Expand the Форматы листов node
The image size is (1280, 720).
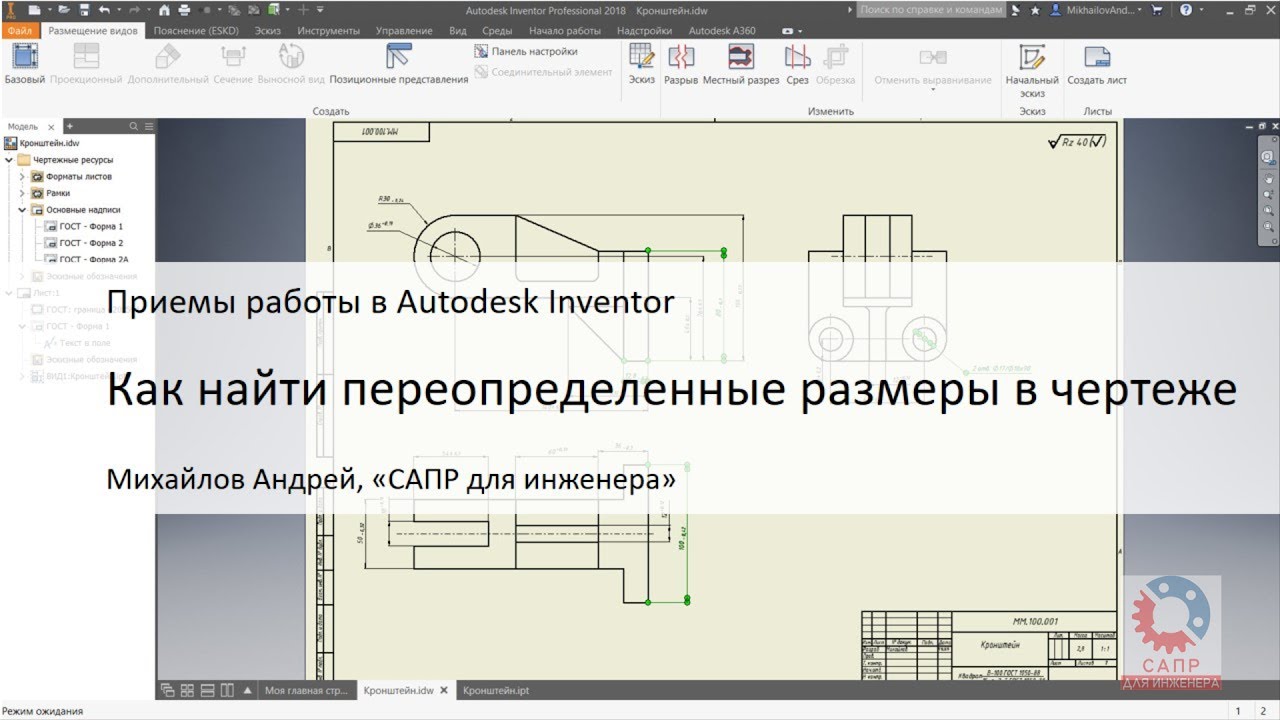pyautogui.click(x=22, y=176)
